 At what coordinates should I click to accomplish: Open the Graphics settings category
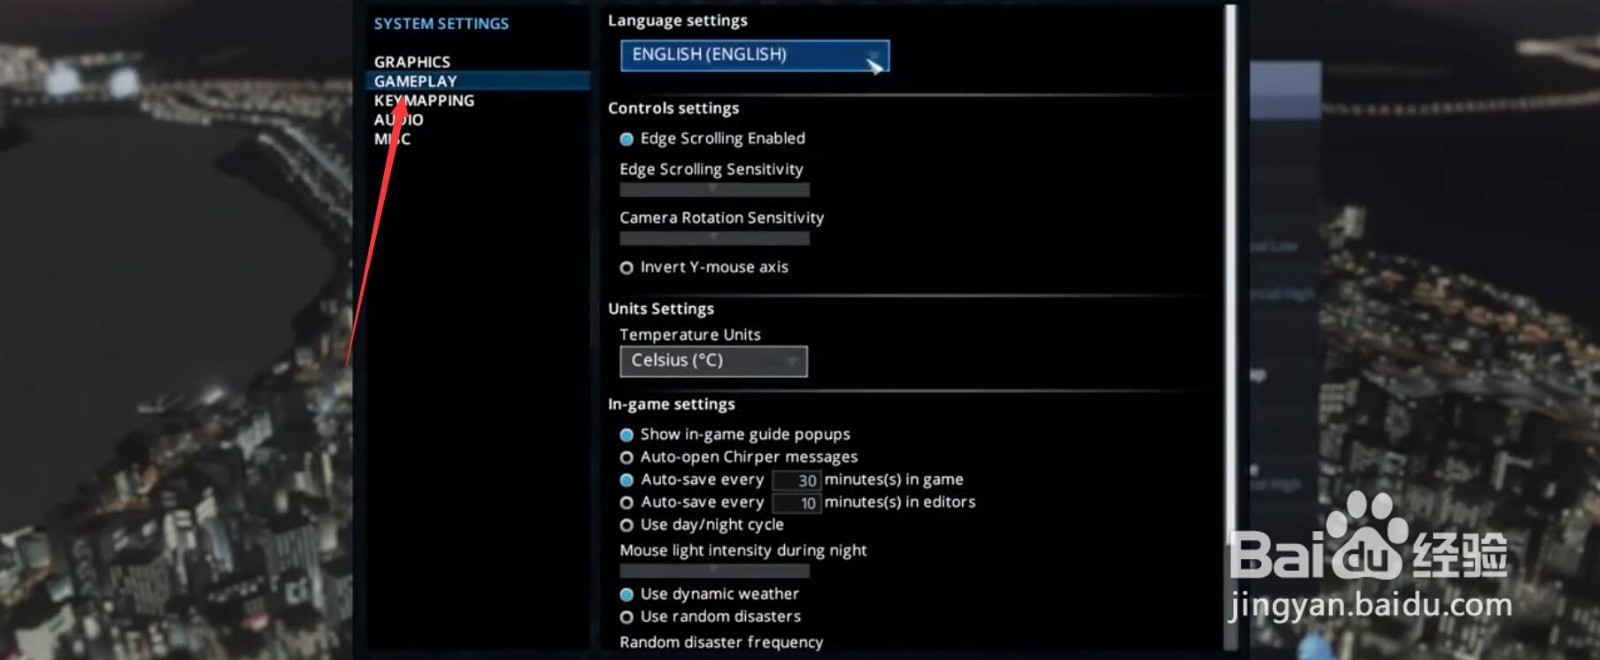coord(412,62)
